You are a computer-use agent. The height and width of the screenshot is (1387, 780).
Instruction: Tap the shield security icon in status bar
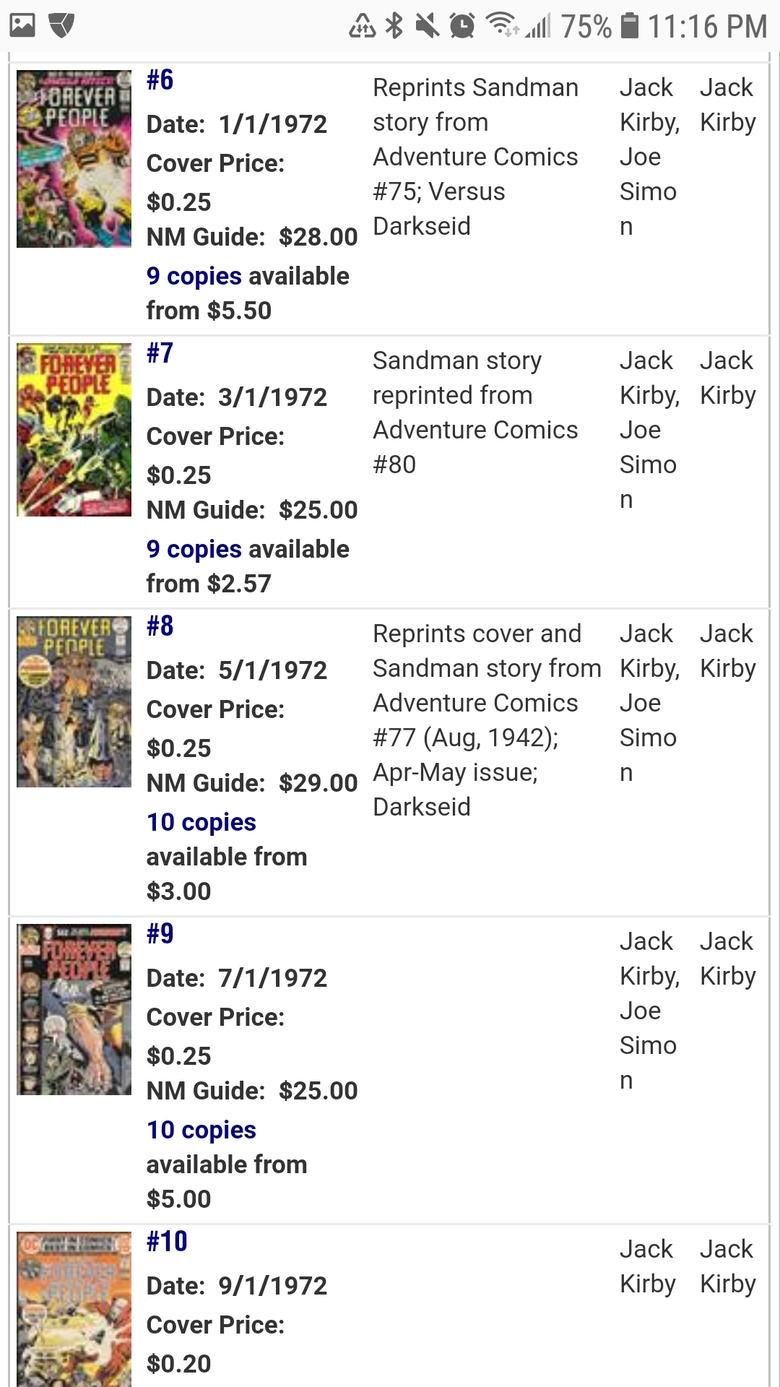click(x=62, y=25)
